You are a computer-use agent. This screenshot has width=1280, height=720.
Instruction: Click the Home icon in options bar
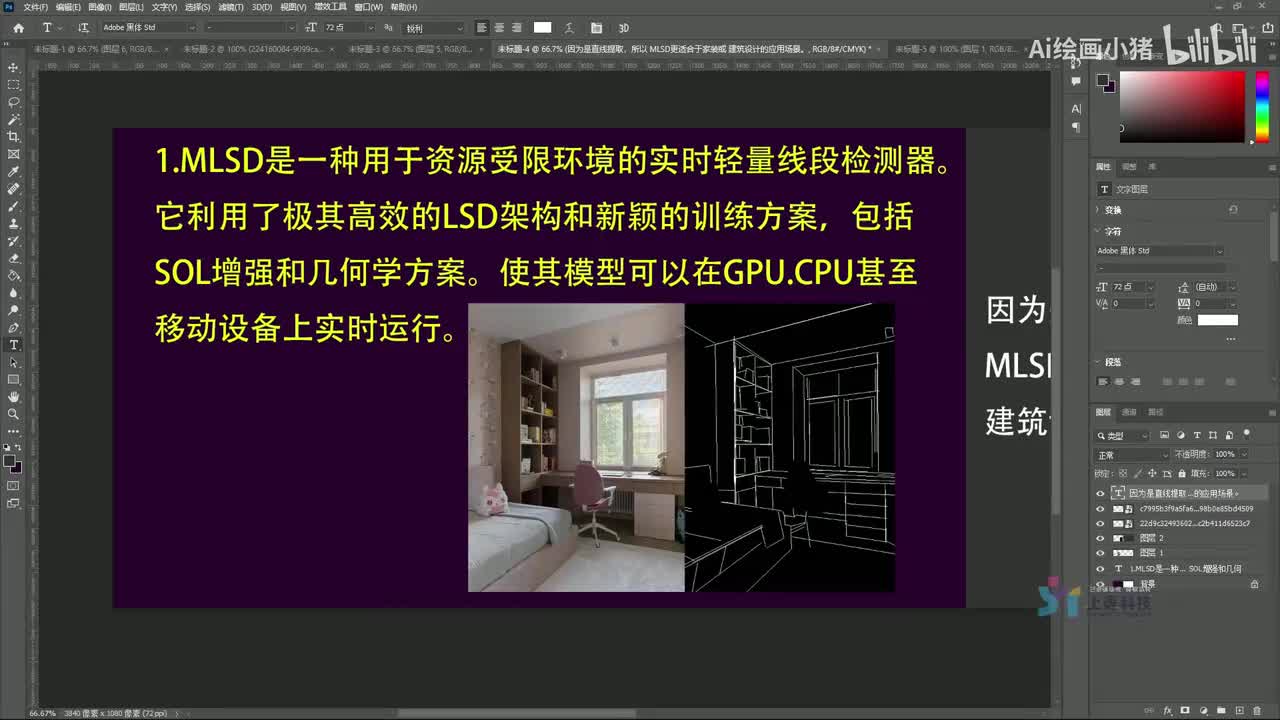coord(18,28)
